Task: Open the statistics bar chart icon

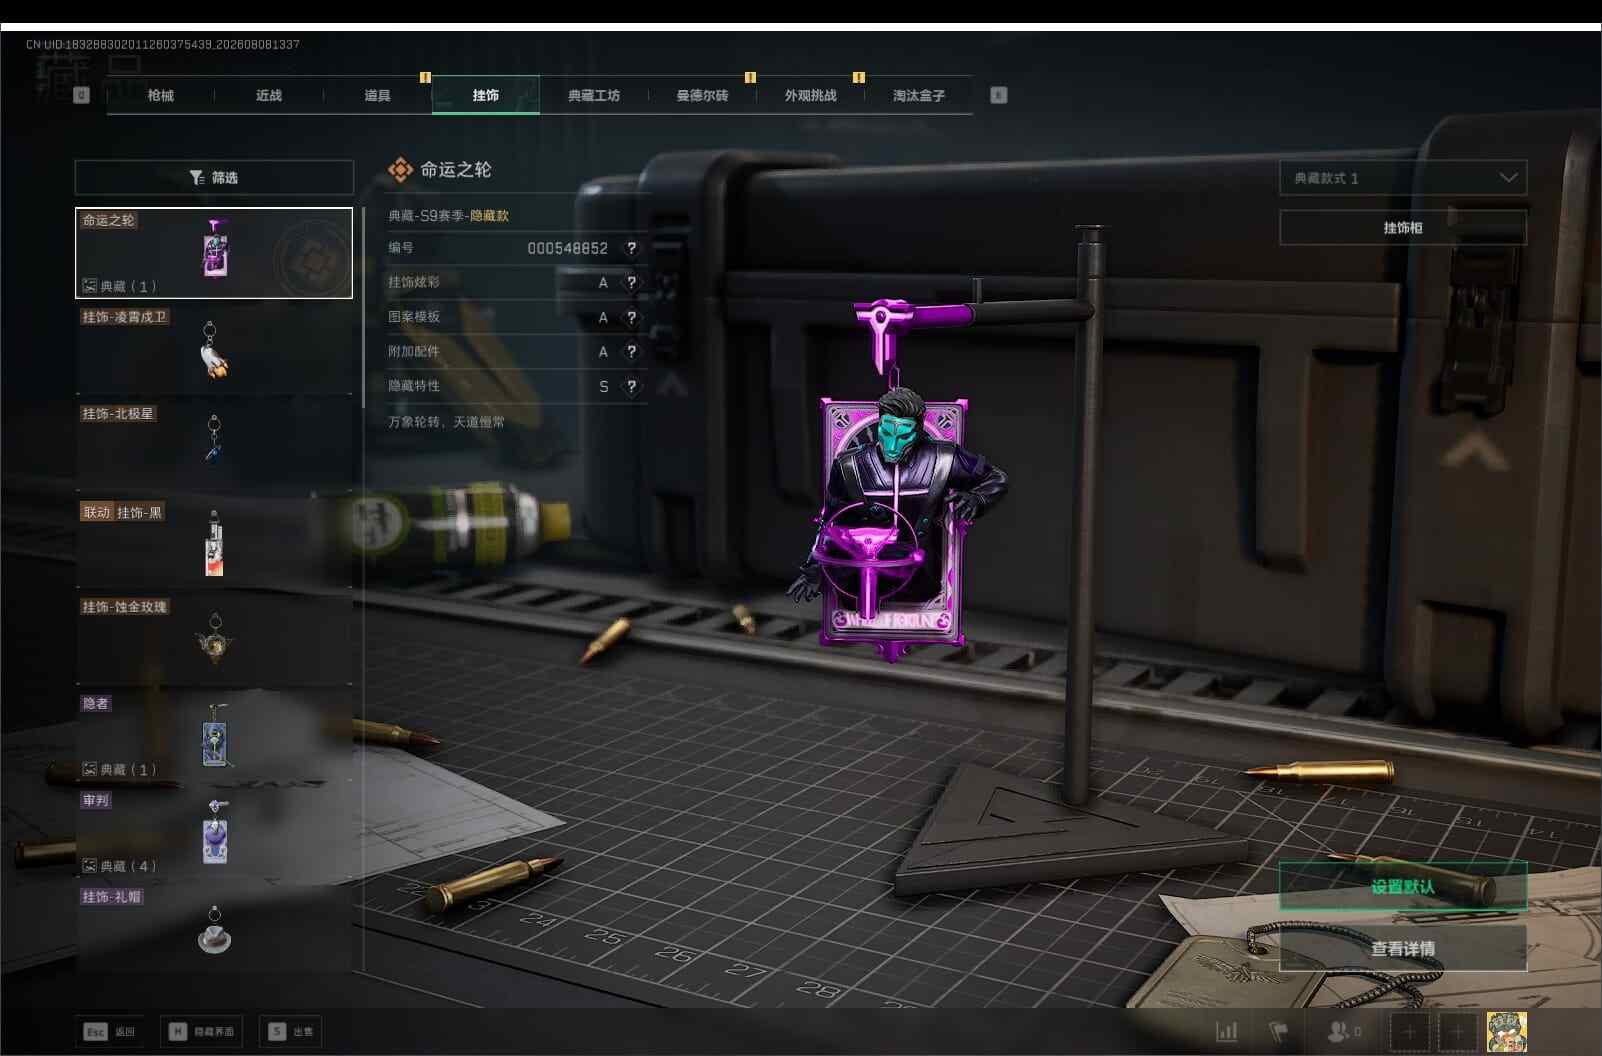Action: pos(1227,1031)
